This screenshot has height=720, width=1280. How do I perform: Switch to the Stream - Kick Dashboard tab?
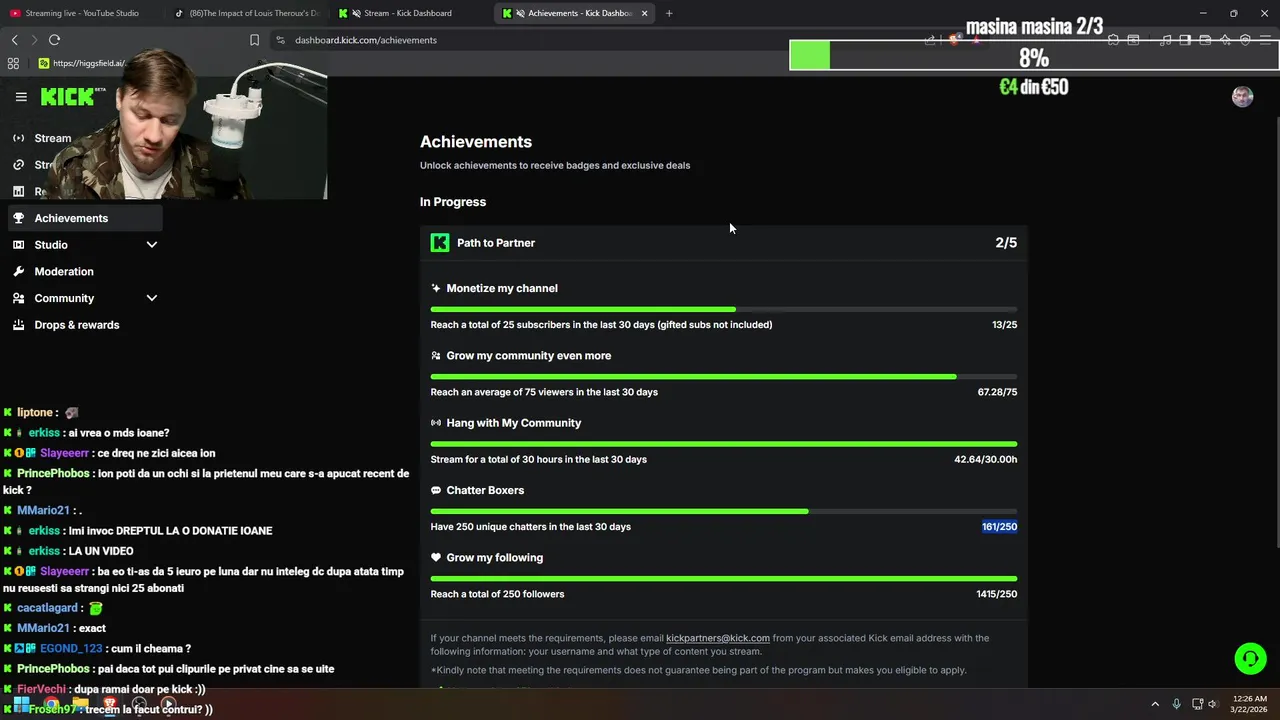pos(410,13)
